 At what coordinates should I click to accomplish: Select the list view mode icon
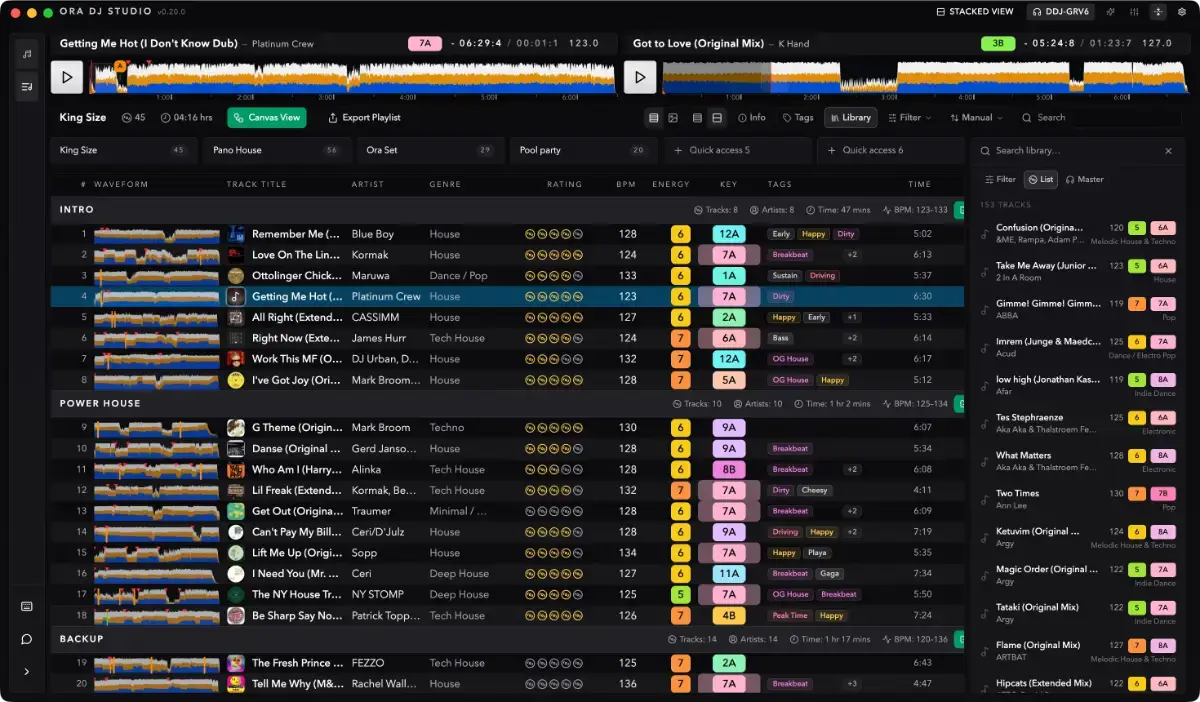click(654, 117)
